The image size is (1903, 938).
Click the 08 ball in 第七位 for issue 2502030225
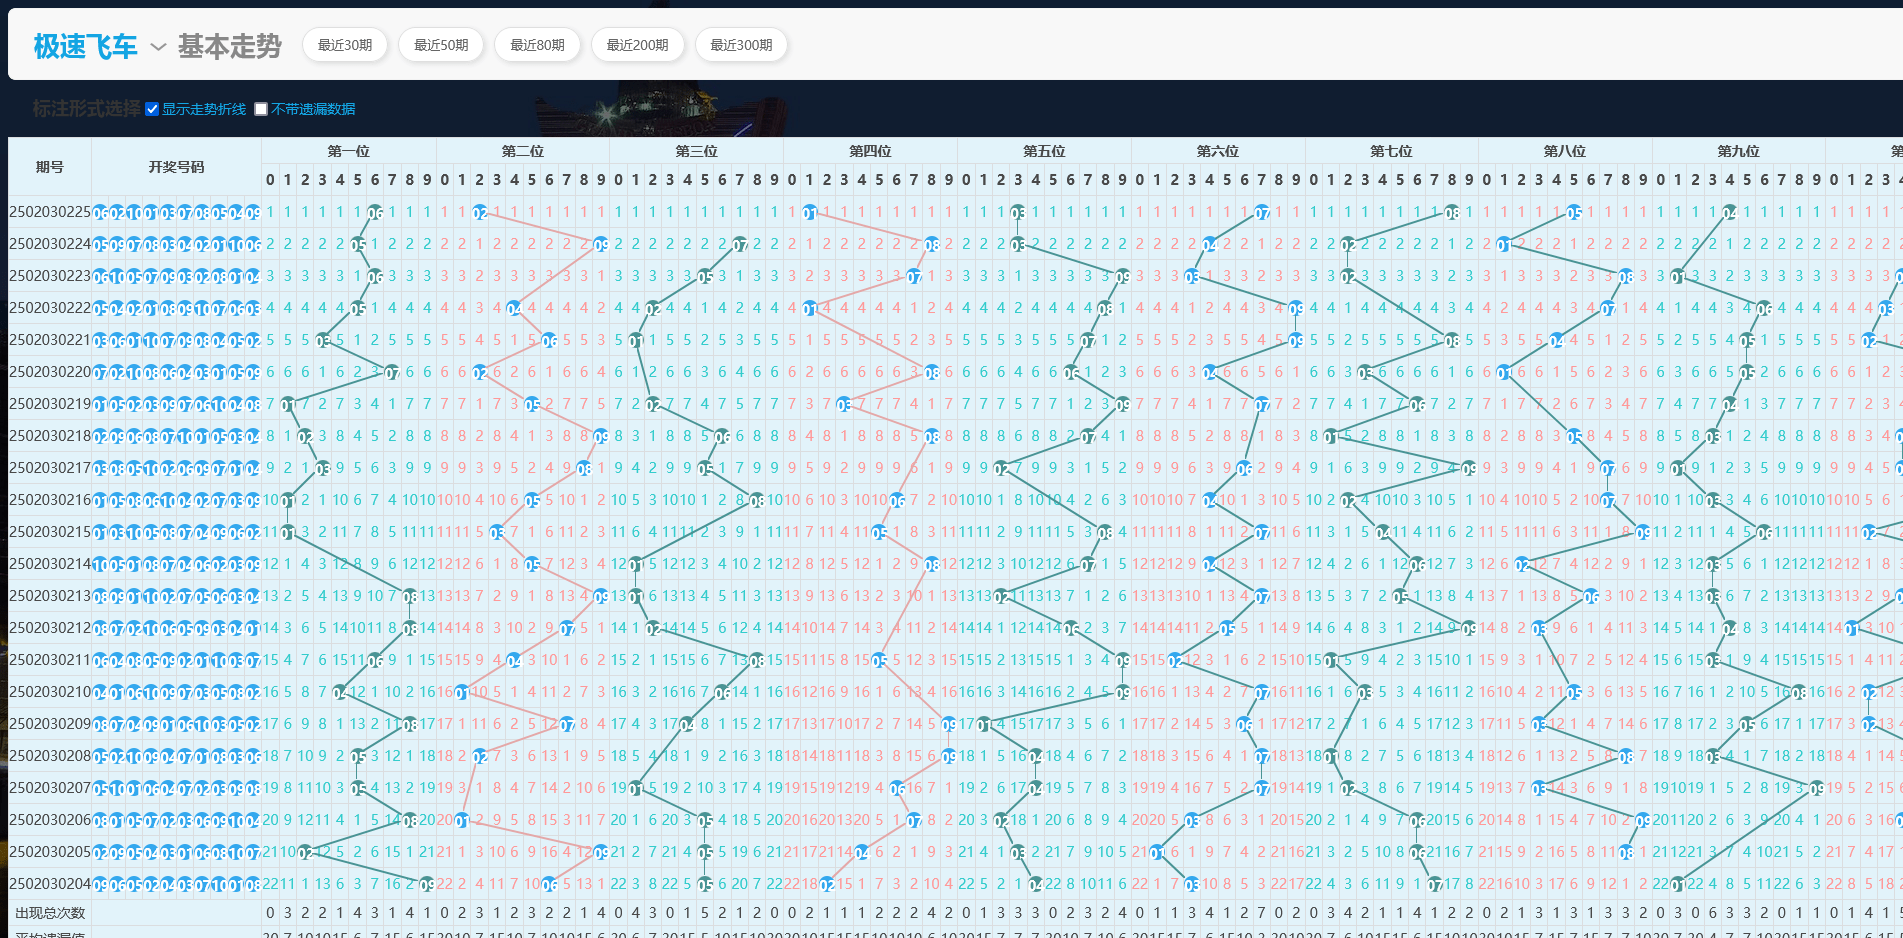click(1452, 212)
